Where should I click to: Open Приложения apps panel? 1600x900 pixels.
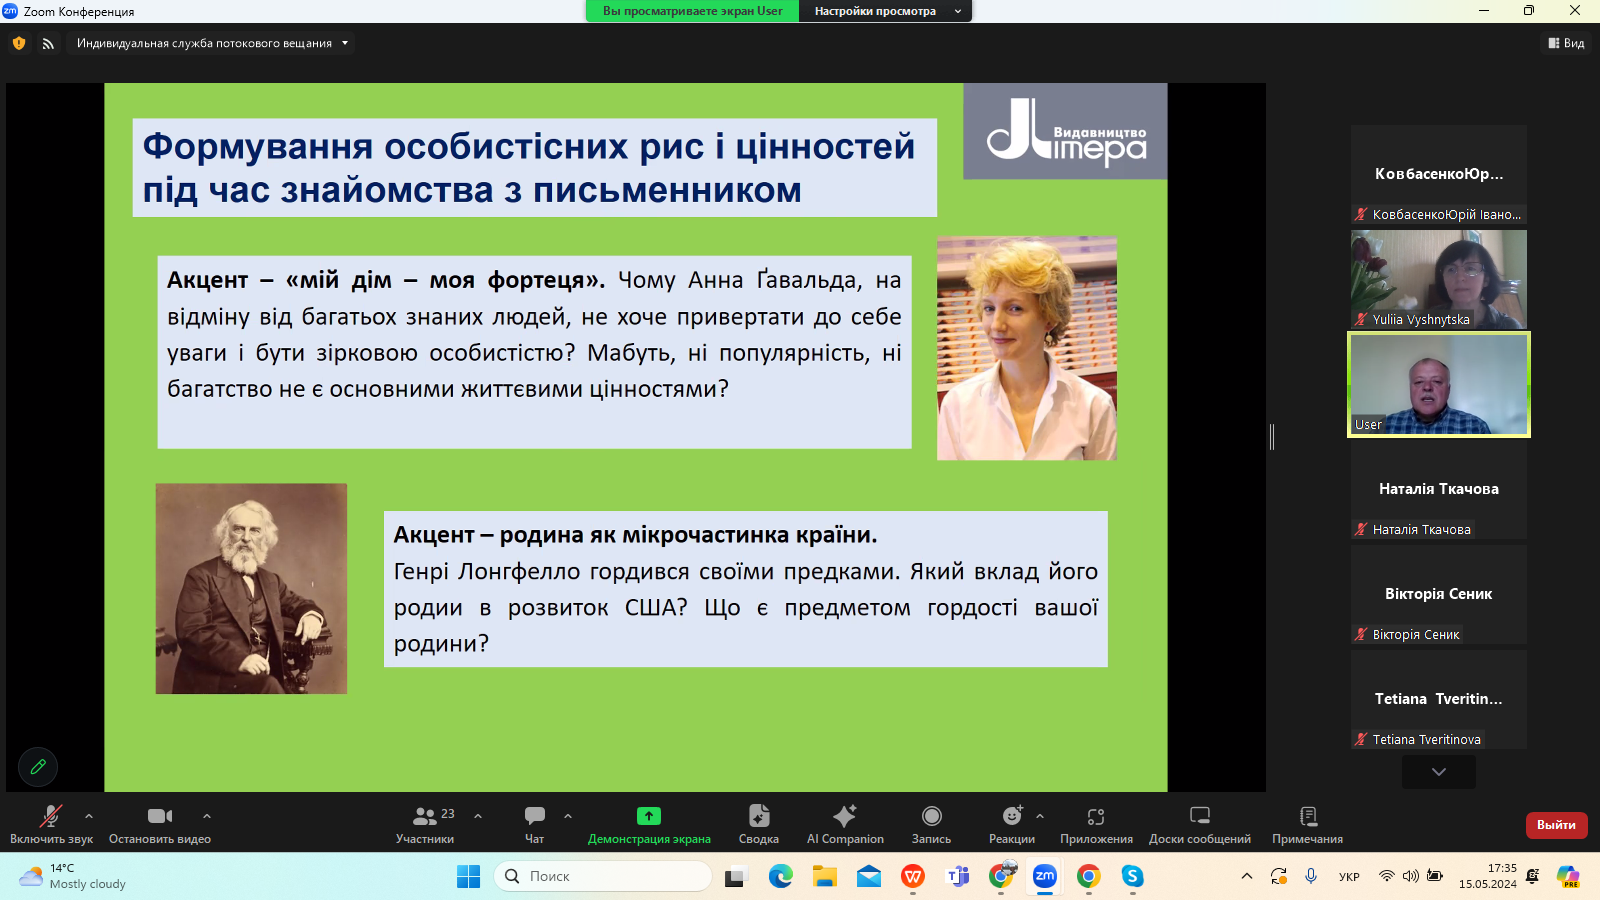tap(1096, 824)
